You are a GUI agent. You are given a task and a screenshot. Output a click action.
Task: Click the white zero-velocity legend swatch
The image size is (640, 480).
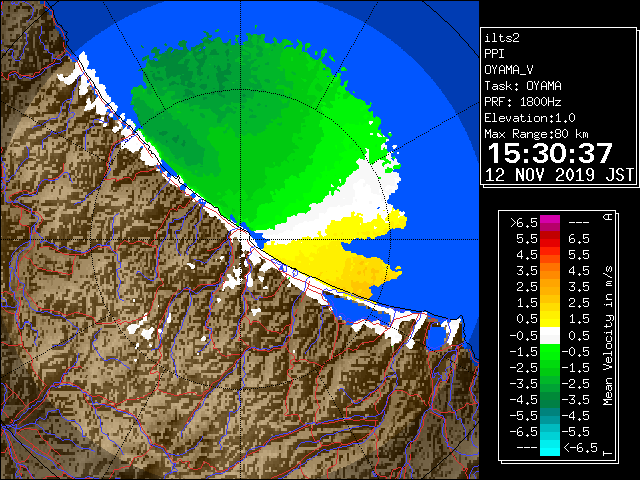tap(550, 336)
